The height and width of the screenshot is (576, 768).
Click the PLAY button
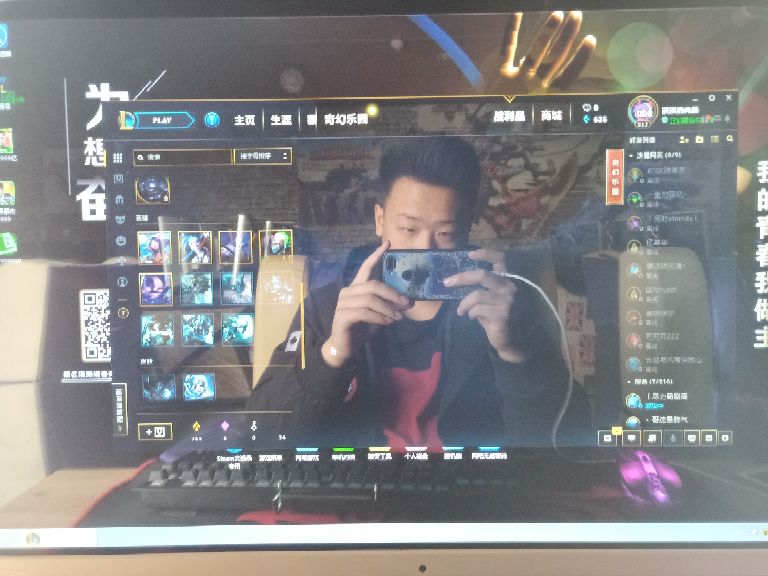coord(161,120)
